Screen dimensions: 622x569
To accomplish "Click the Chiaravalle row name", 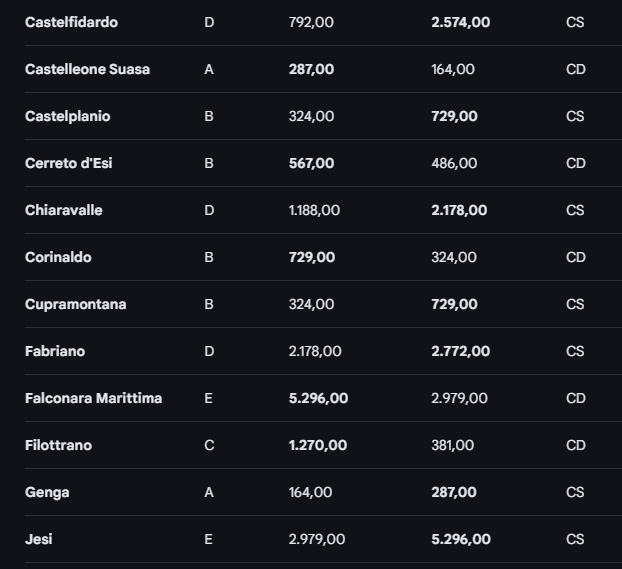I will pyautogui.click(x=64, y=210).
